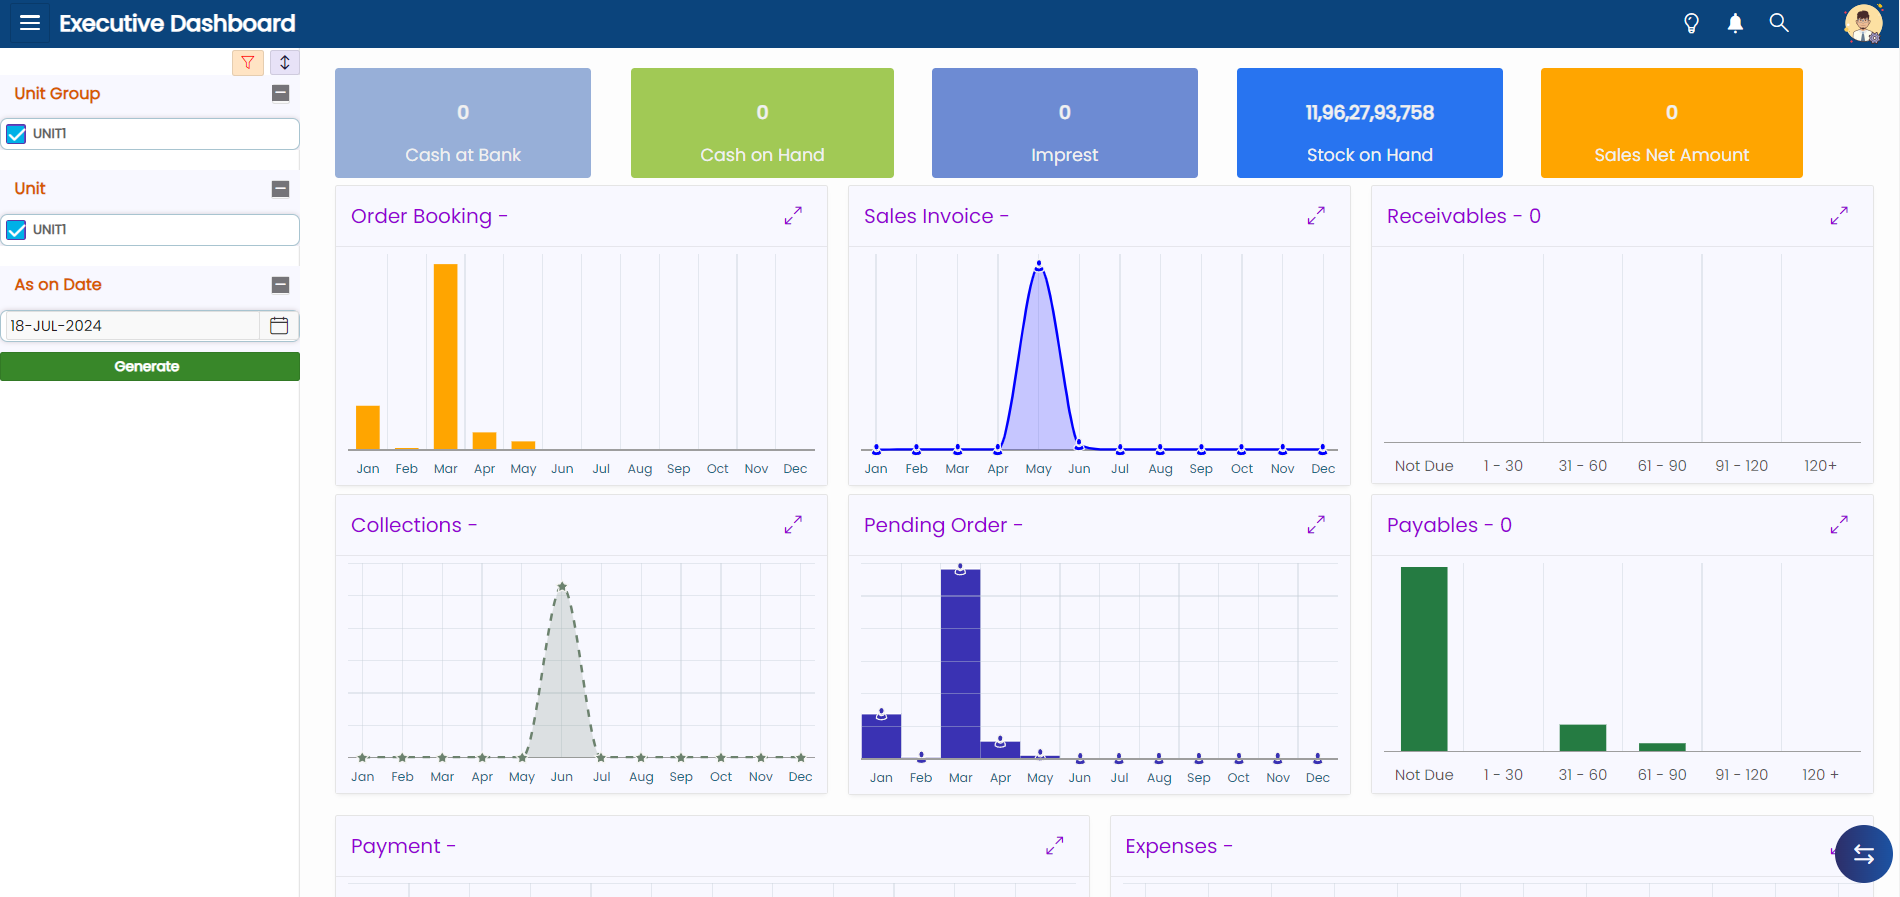This screenshot has width=1900, height=897.
Task: Open notifications bell icon
Action: point(1735,23)
